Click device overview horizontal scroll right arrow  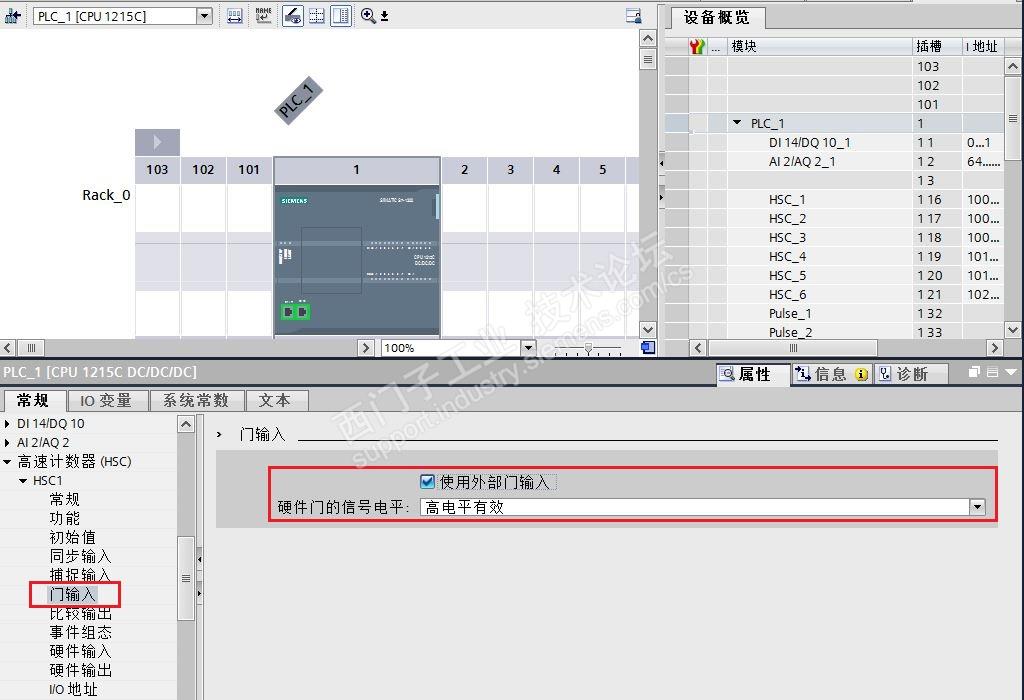click(x=995, y=347)
